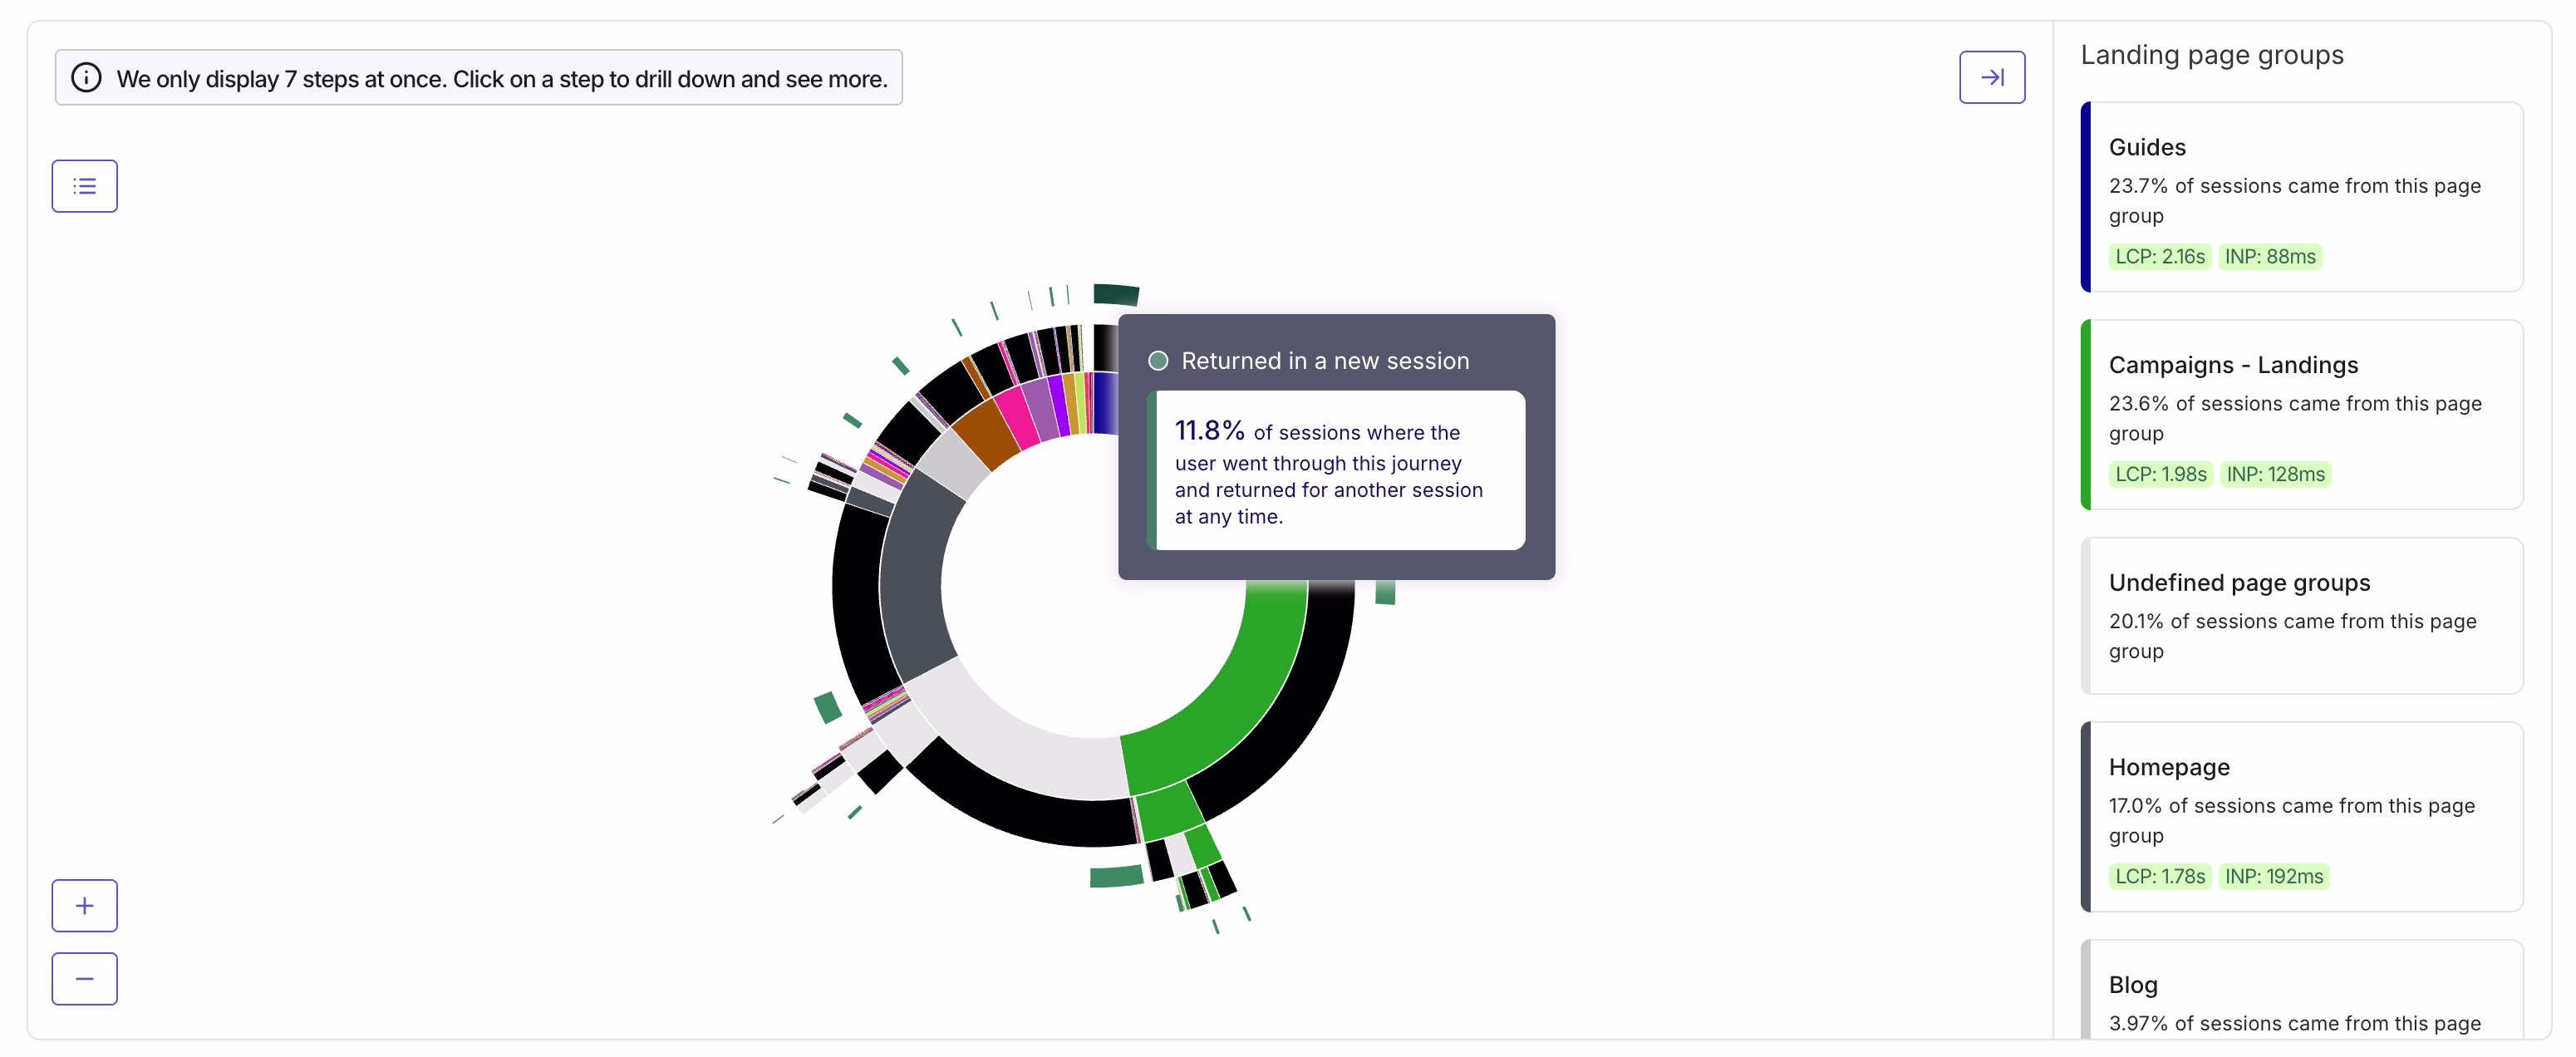This screenshot has height=1057, width=2576.
Task: Zoom in with the plus button
Action: pos(85,905)
